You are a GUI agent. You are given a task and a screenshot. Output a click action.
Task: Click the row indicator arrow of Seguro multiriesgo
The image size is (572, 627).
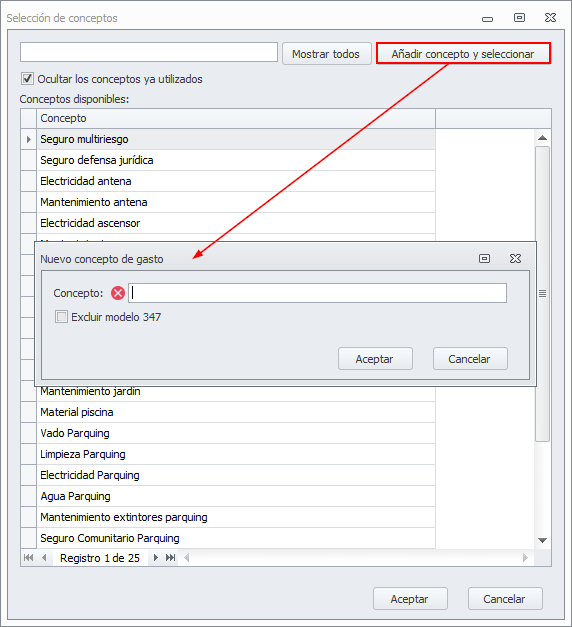(28, 140)
